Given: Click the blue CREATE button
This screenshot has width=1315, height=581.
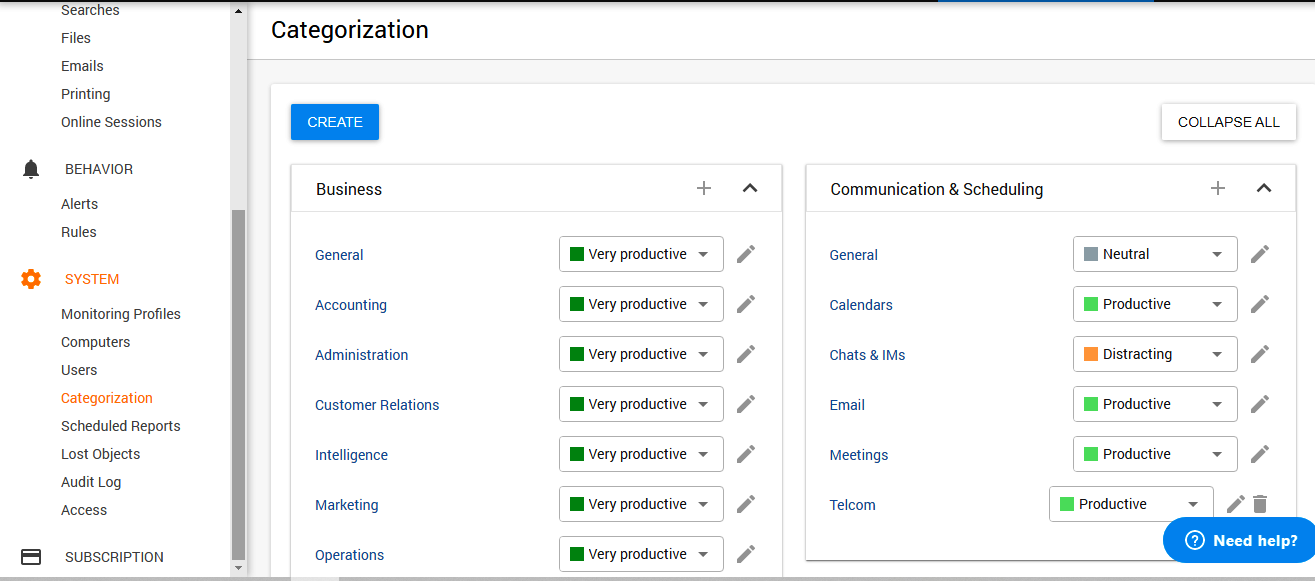Looking at the screenshot, I should 335,122.
